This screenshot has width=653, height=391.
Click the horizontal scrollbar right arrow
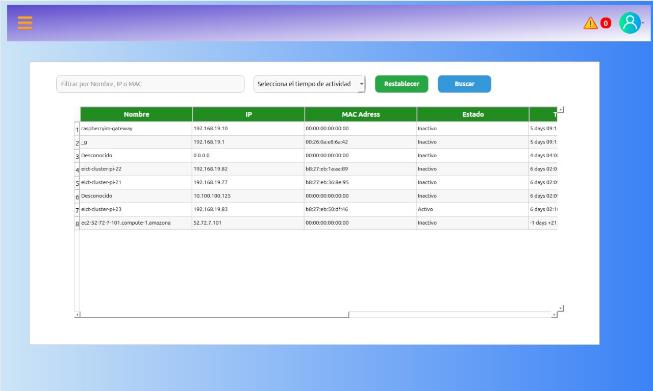(554, 314)
